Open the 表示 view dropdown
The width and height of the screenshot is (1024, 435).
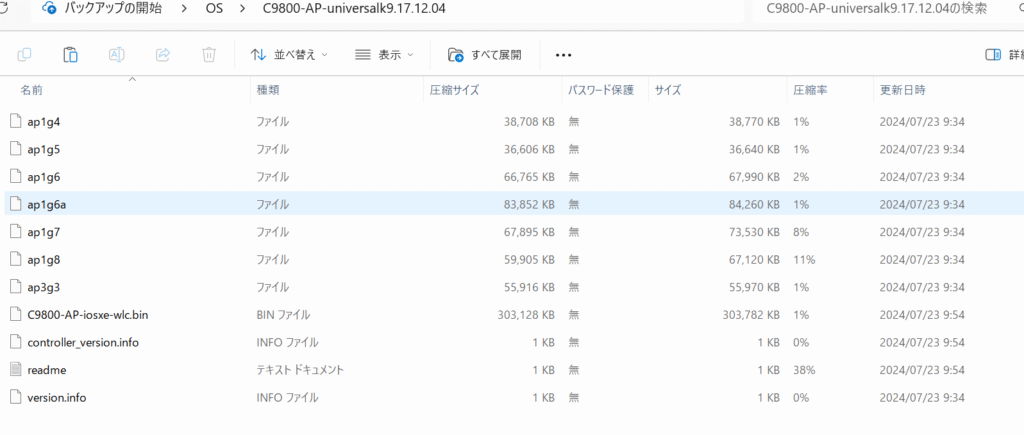coord(384,55)
